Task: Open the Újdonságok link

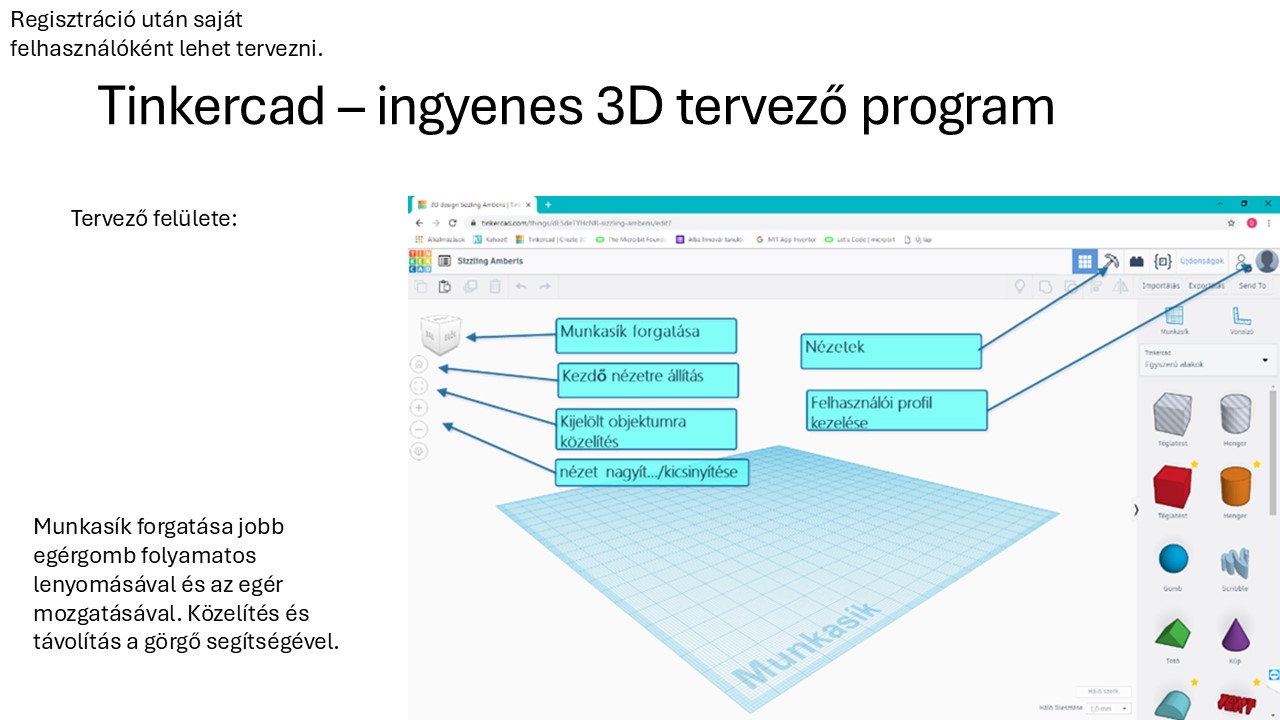Action: coord(1201,261)
